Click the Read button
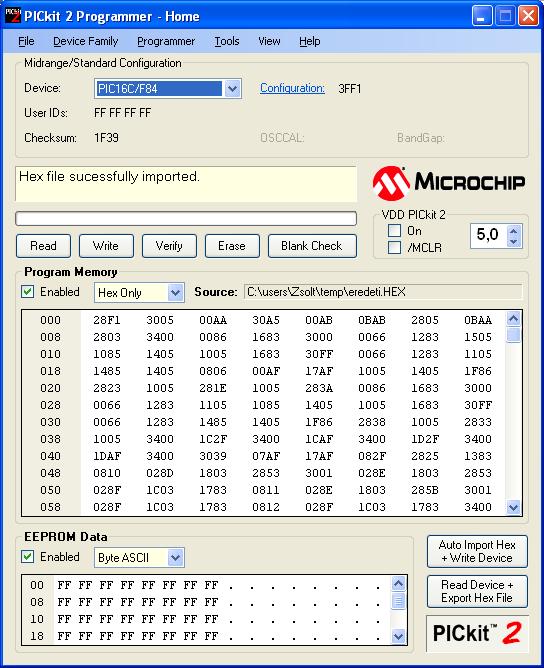The height and width of the screenshot is (668, 544). [43, 246]
